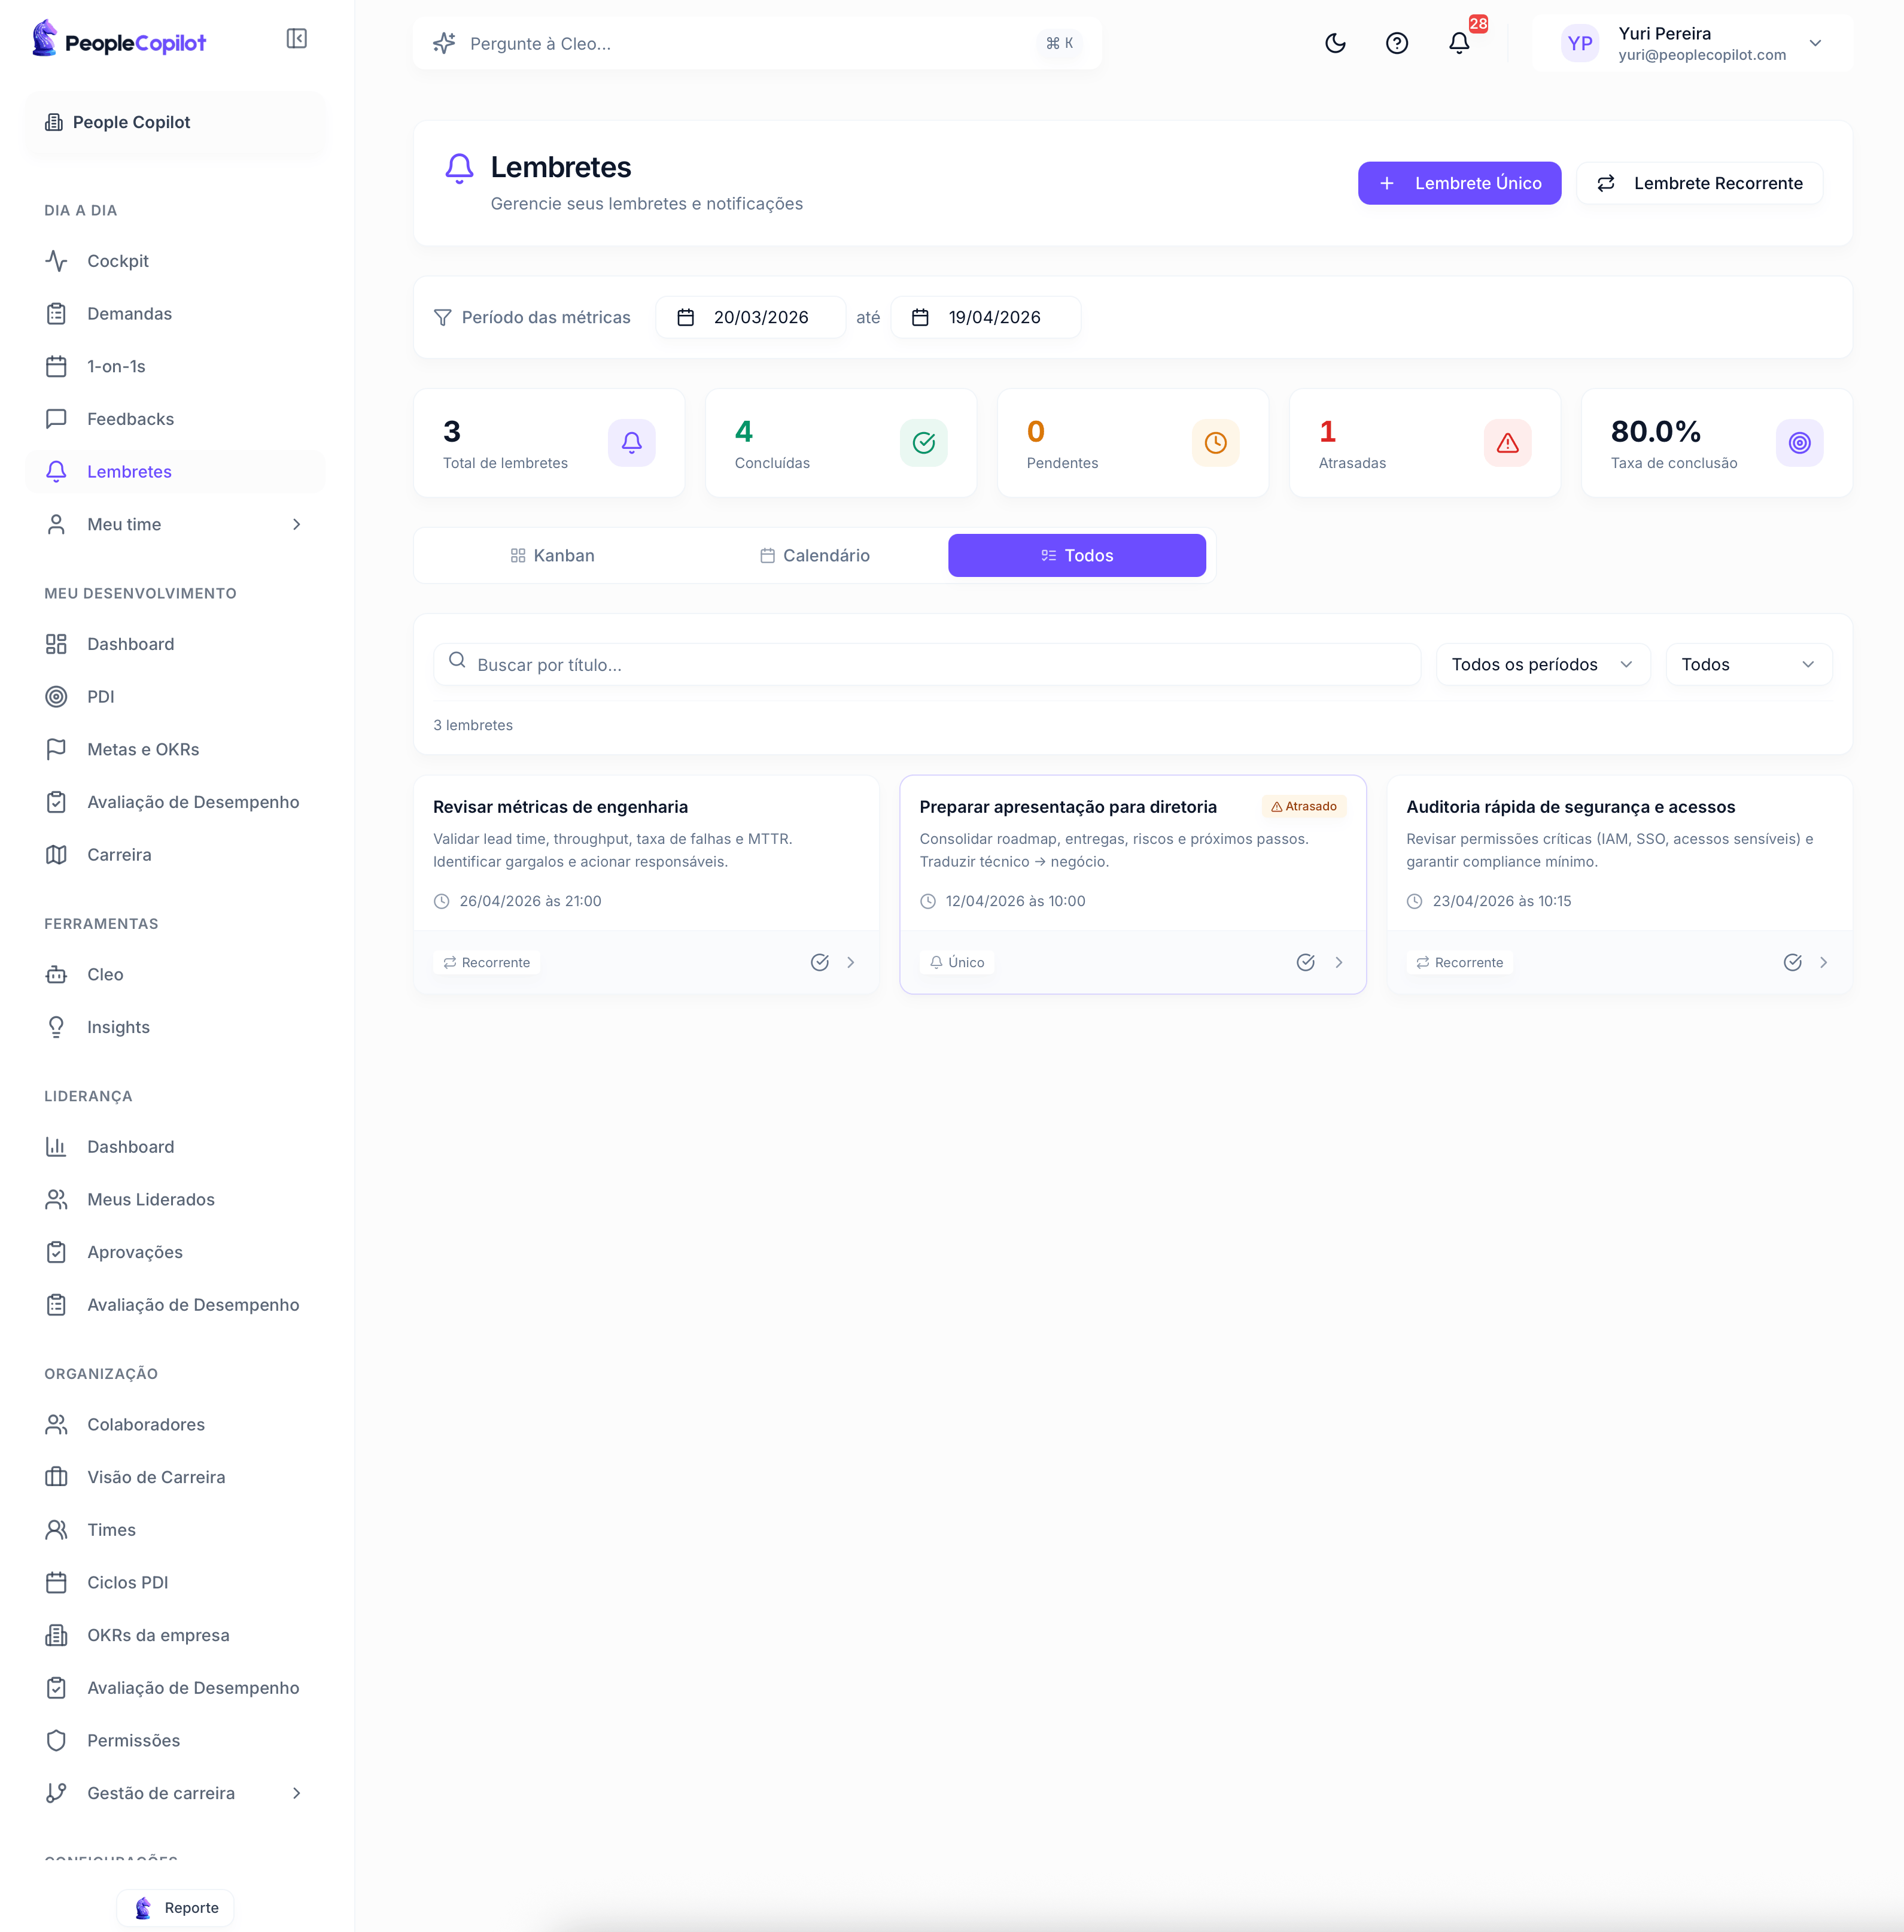Click Total de lembretes bell icon
Image resolution: width=1904 pixels, height=1932 pixels.
point(632,443)
